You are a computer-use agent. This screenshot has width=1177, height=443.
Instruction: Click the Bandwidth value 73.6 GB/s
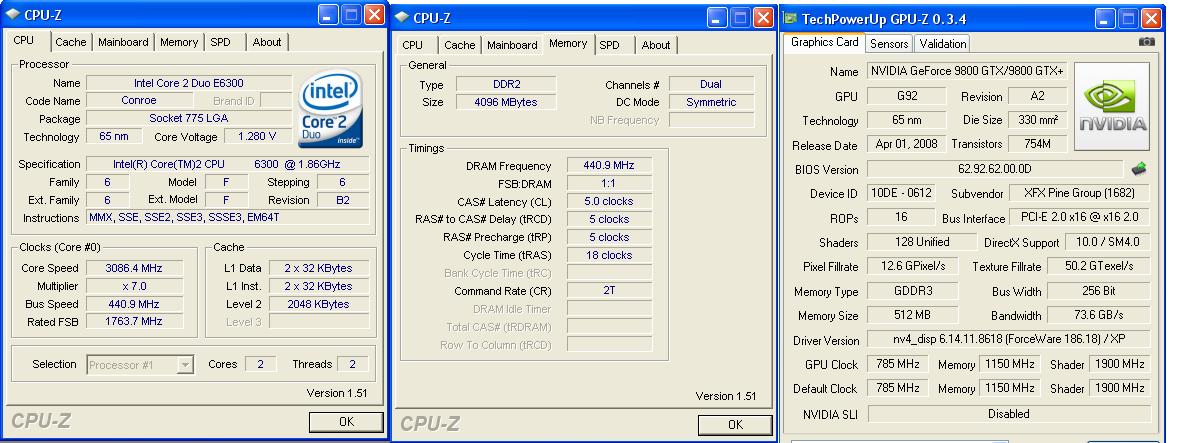tap(1097, 315)
